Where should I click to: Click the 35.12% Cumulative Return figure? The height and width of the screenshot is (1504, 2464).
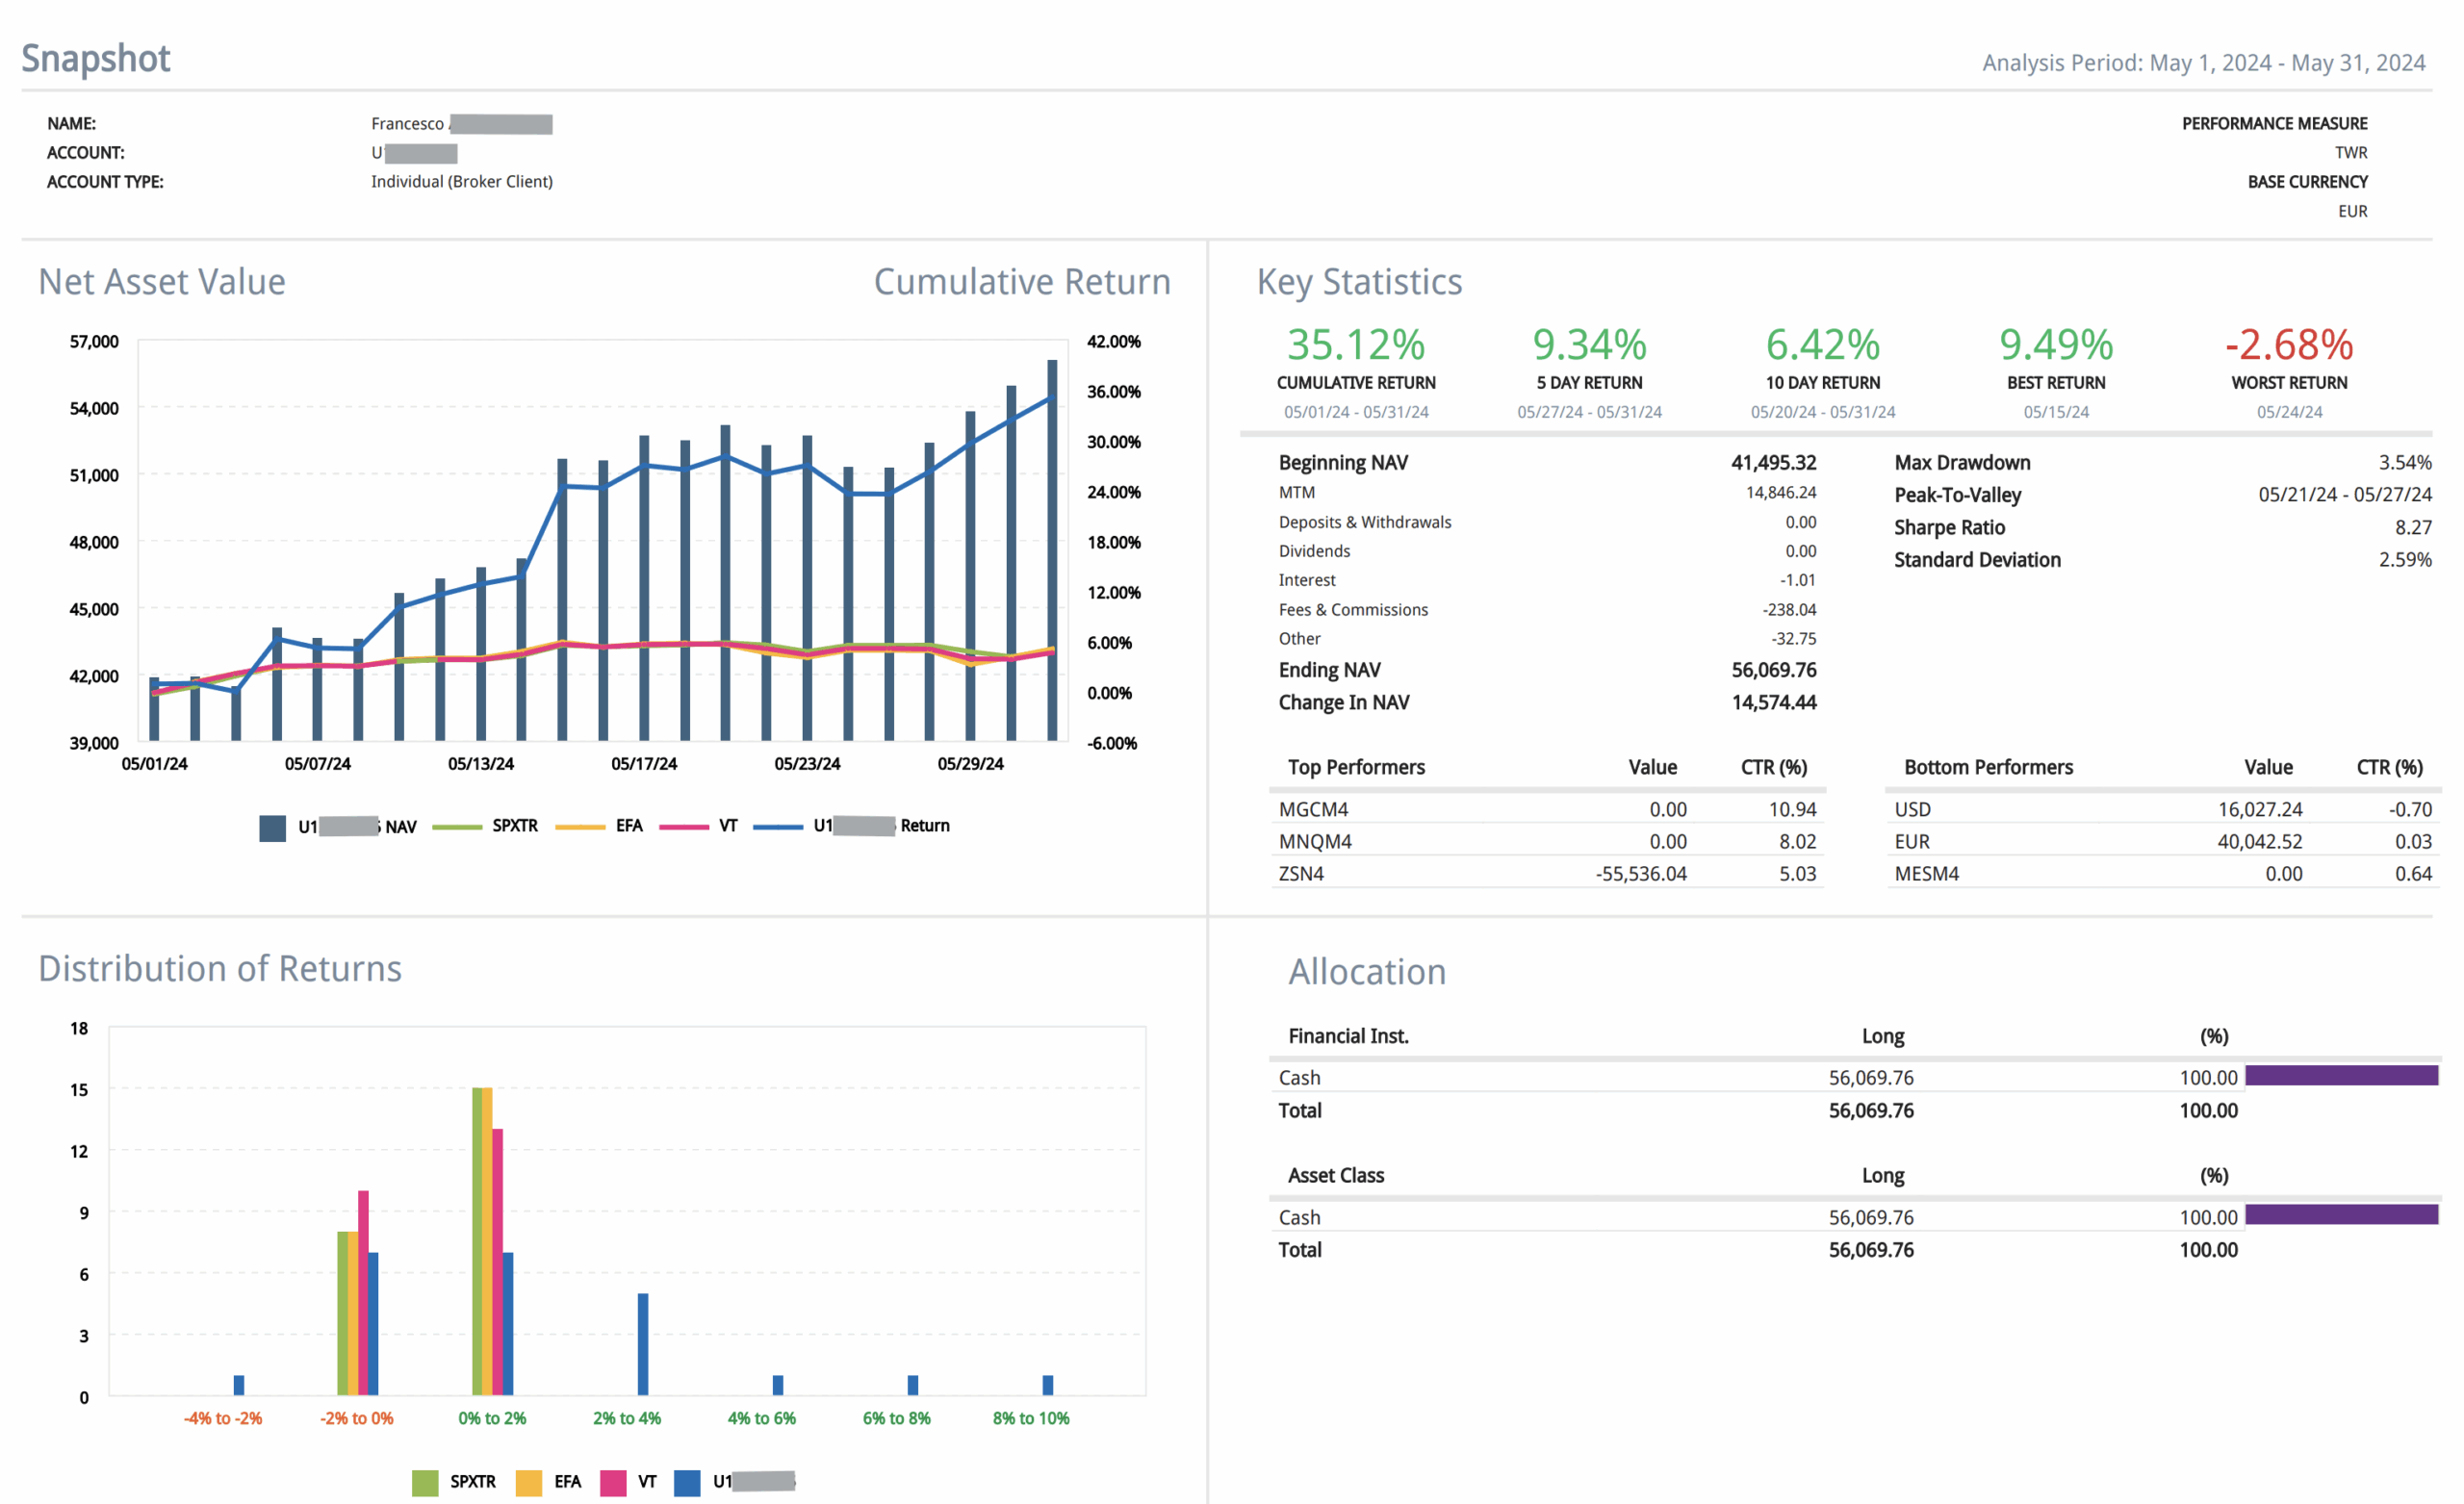pyautogui.click(x=1356, y=345)
